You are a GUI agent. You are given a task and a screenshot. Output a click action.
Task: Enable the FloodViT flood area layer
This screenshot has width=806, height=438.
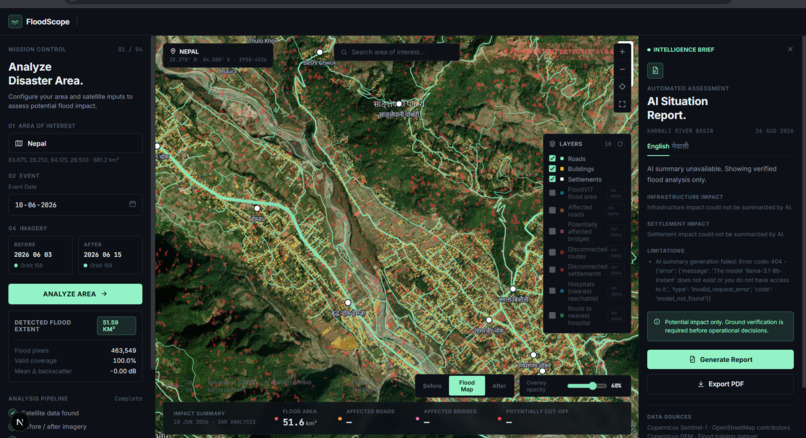[552, 193]
